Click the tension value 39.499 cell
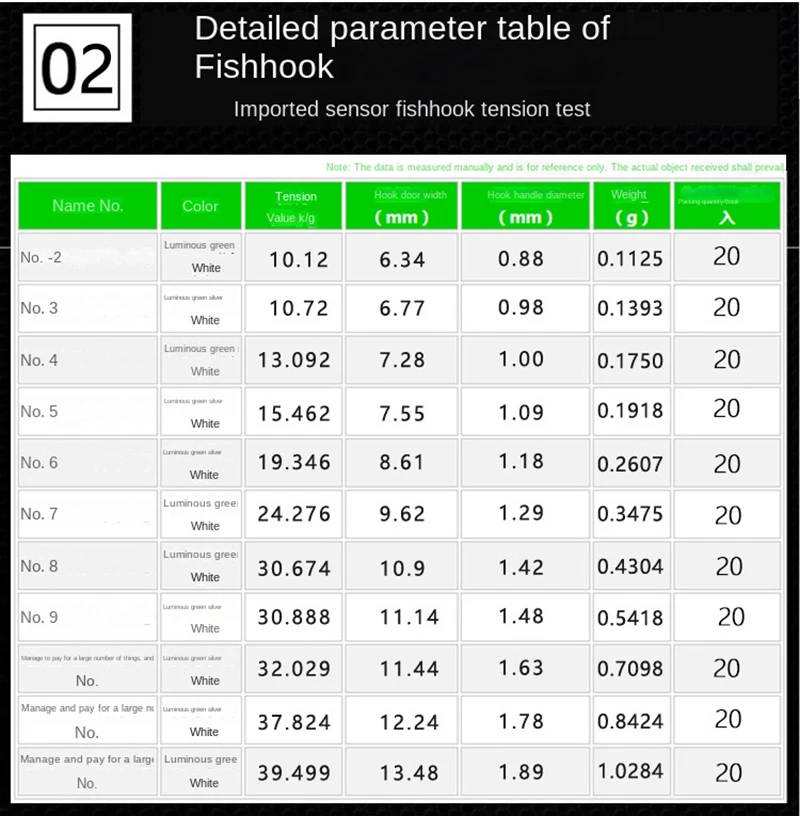800x816 pixels. click(293, 773)
